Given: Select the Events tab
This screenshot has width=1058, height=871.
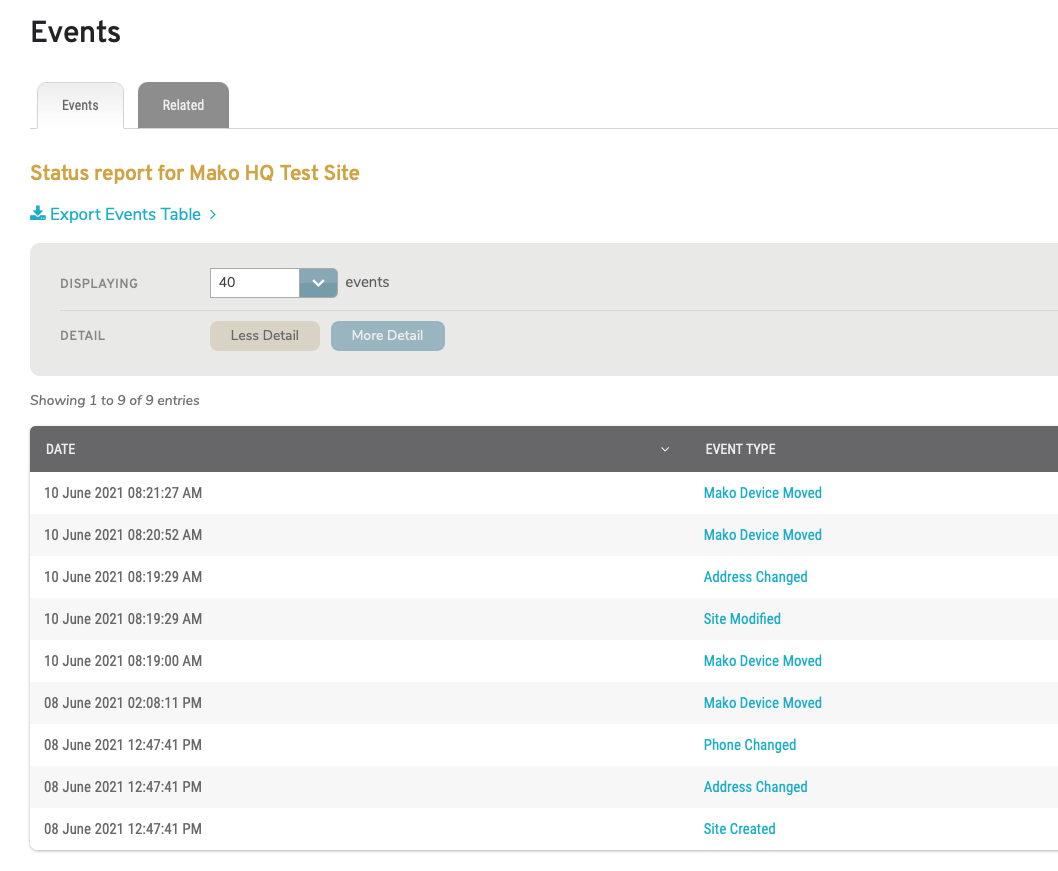Looking at the screenshot, I should [80, 105].
